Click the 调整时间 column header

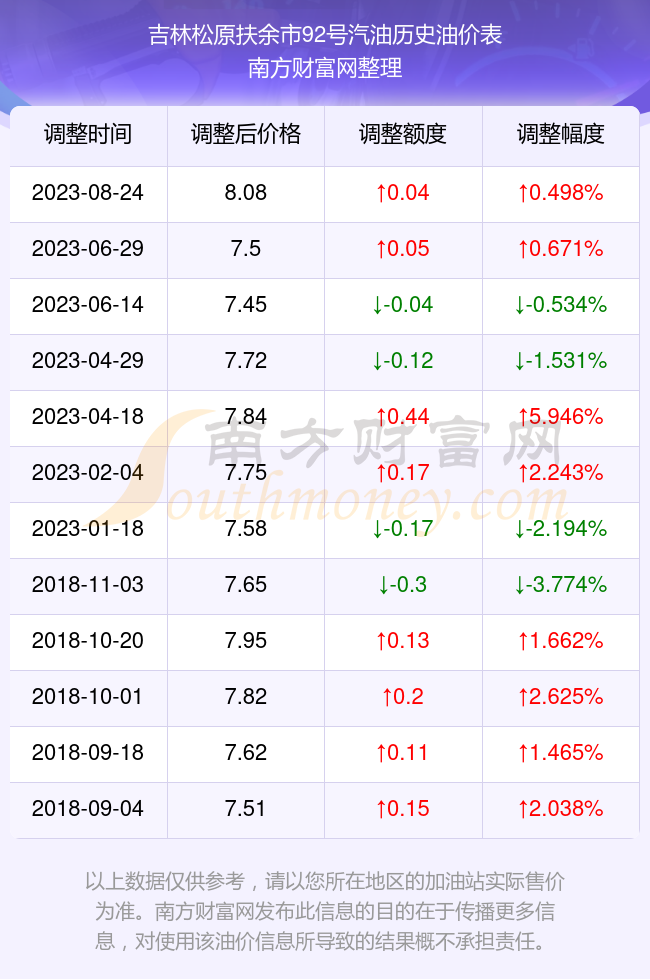coord(88,134)
